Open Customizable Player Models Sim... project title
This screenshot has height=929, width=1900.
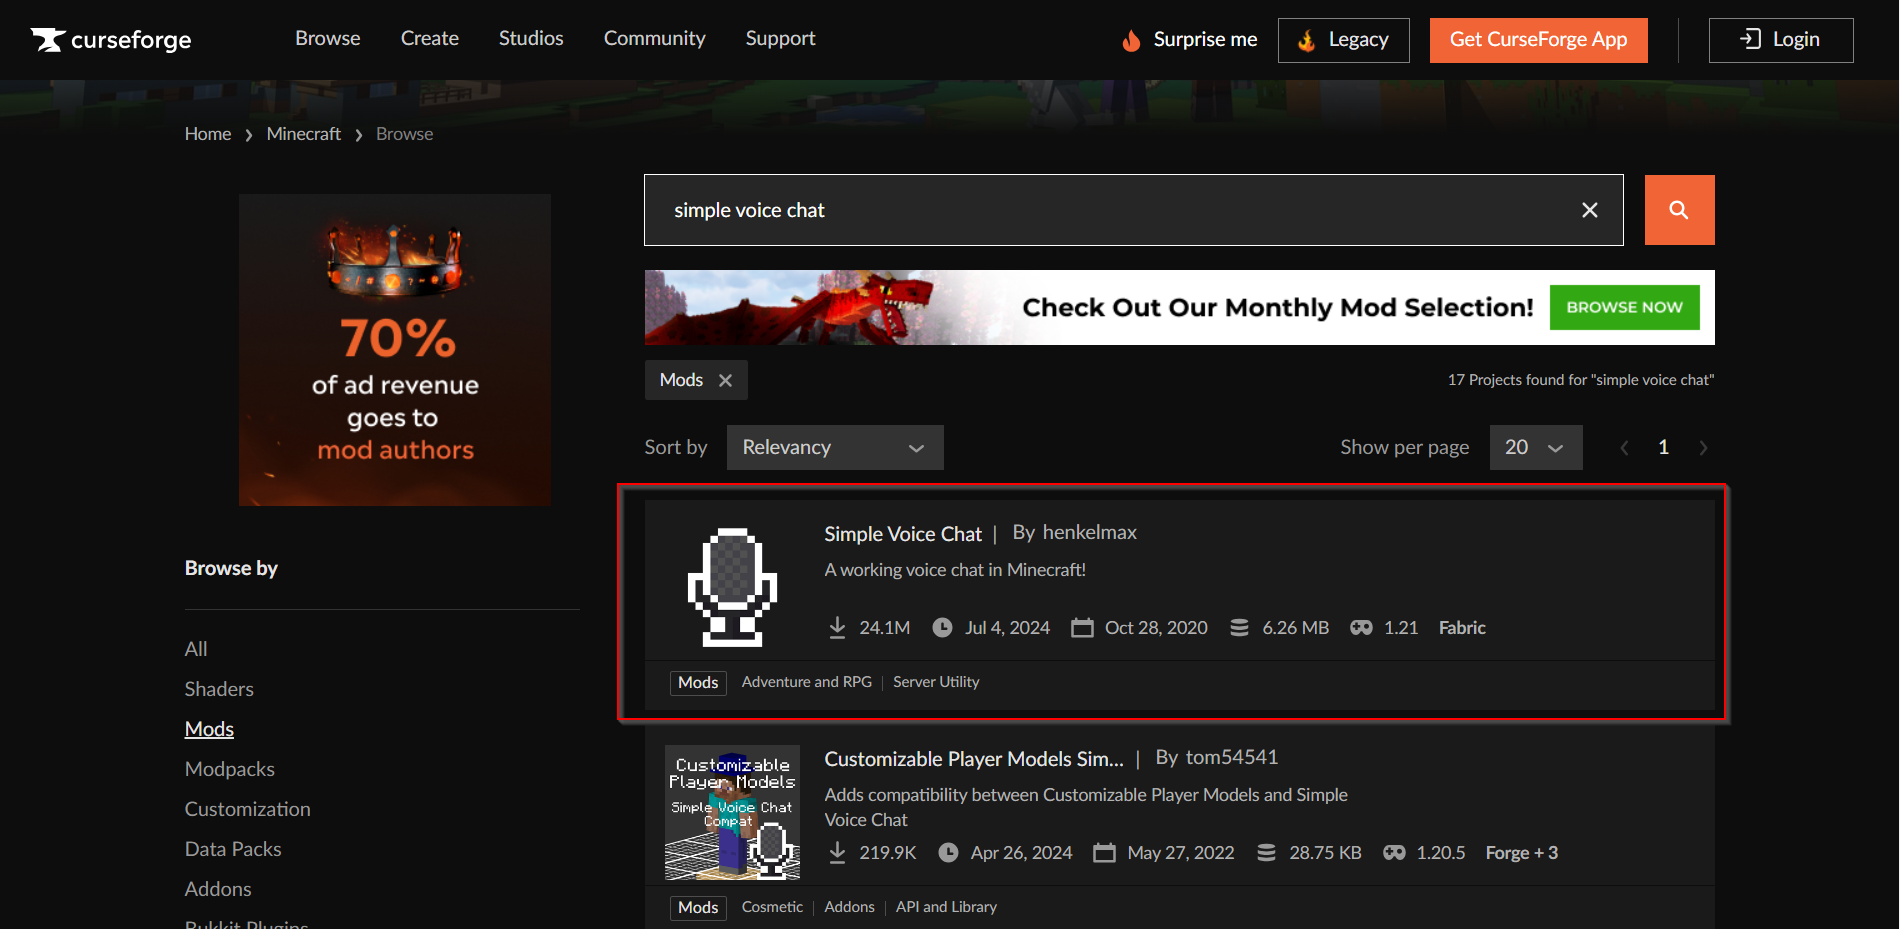point(974,759)
